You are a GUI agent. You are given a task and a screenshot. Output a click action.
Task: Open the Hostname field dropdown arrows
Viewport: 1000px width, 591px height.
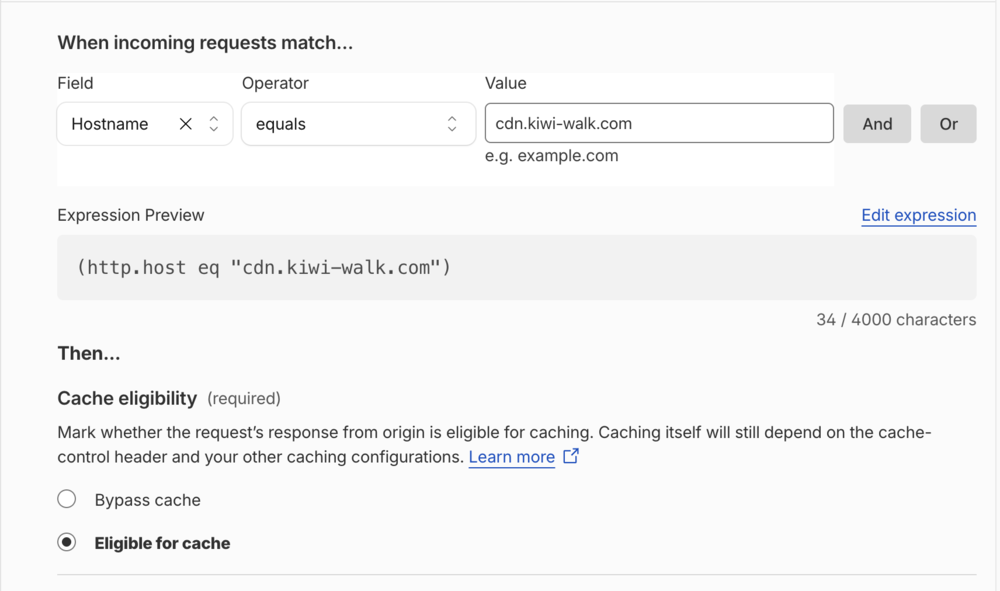[214, 124]
